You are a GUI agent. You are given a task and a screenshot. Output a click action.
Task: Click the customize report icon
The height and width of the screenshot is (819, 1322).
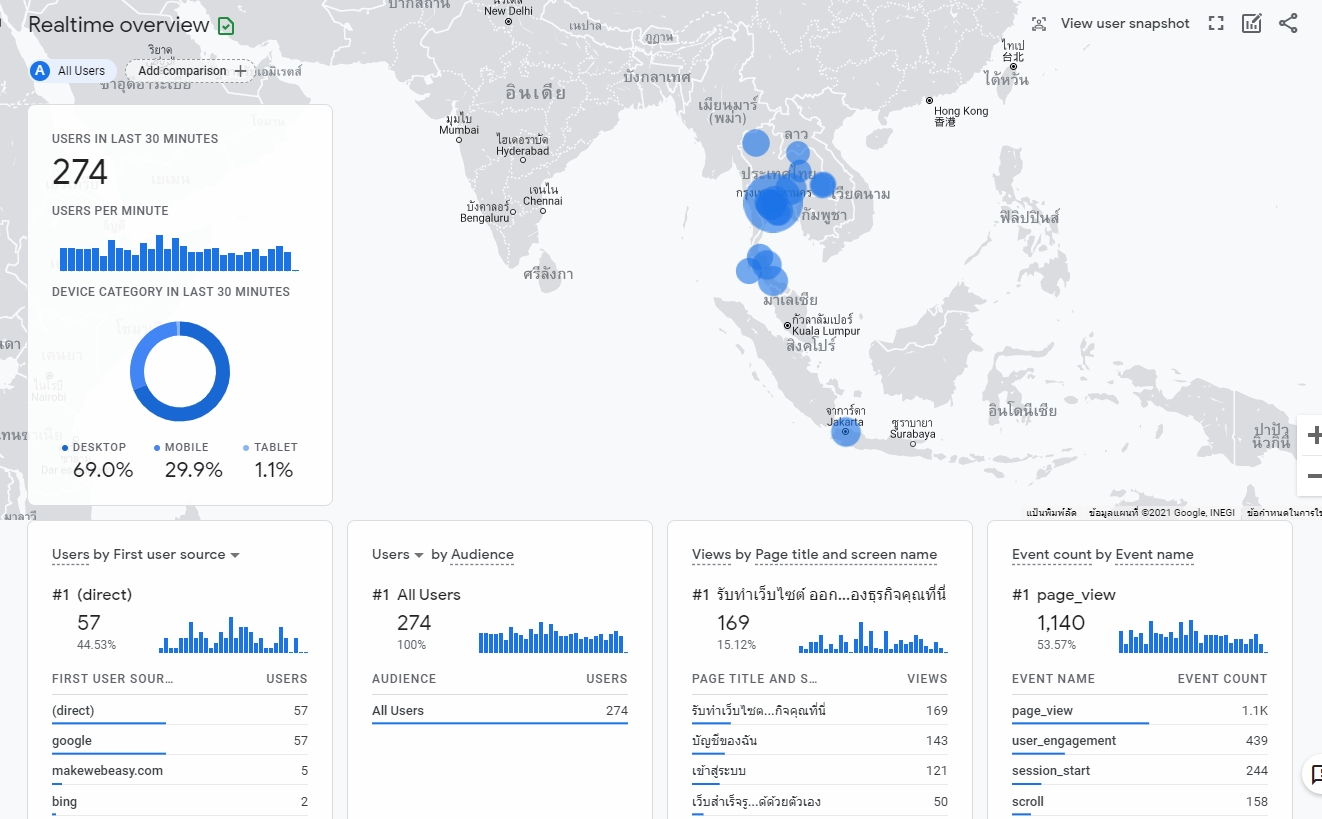point(1252,24)
